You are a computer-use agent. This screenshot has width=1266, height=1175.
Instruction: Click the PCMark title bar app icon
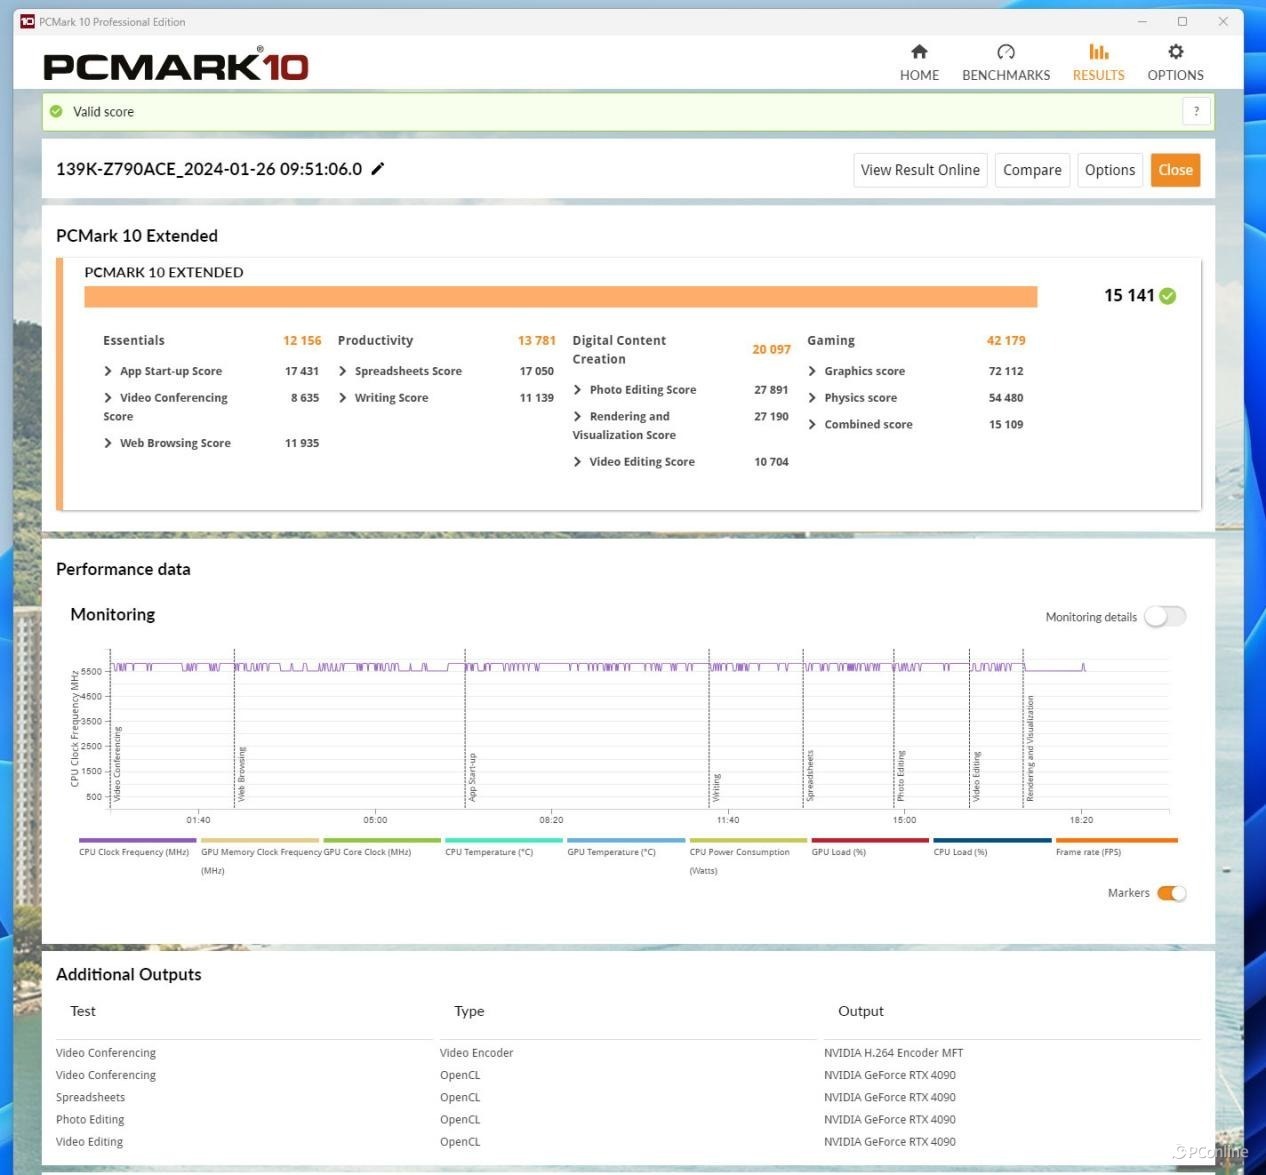27,21
